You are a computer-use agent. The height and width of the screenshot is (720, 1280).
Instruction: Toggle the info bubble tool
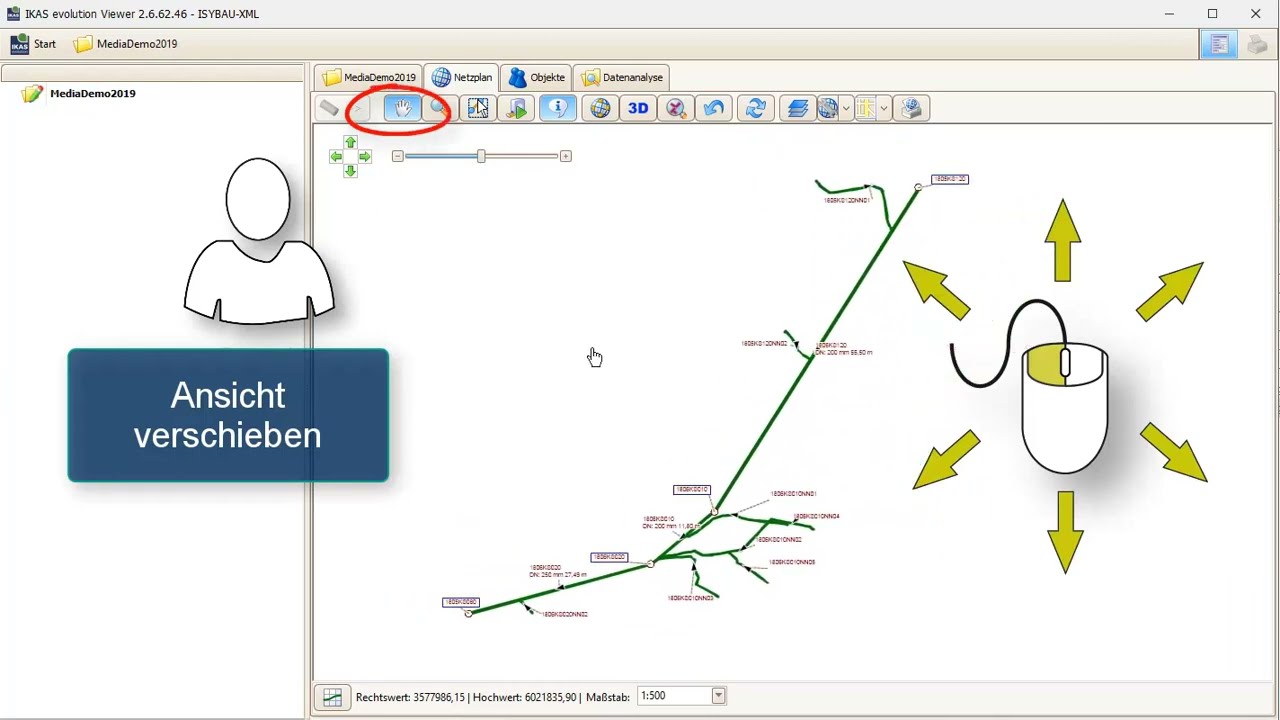[x=558, y=108]
